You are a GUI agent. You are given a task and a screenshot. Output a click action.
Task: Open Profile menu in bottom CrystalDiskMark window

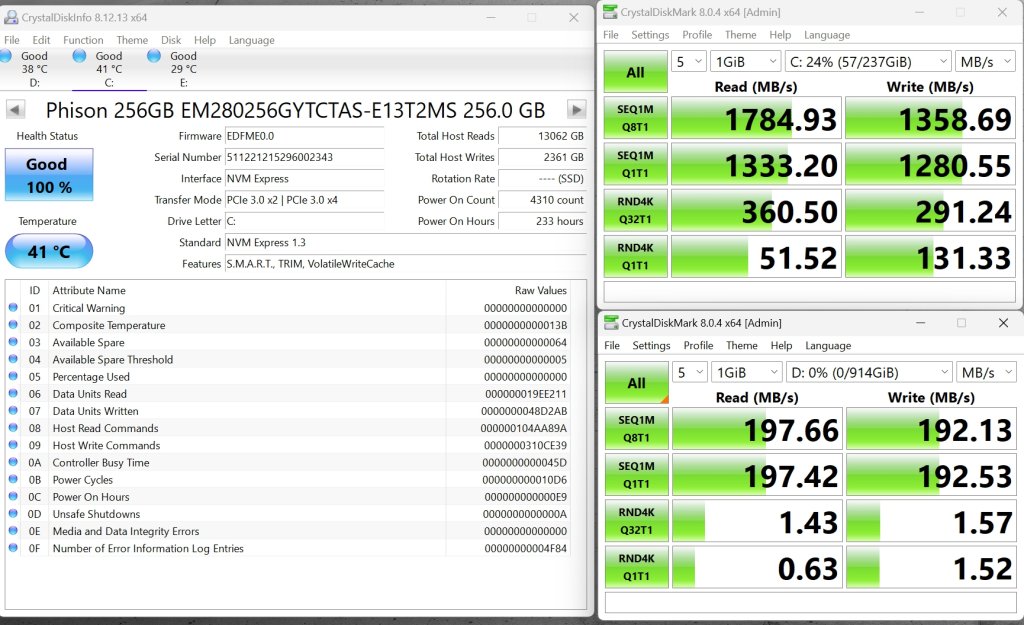[698, 345]
